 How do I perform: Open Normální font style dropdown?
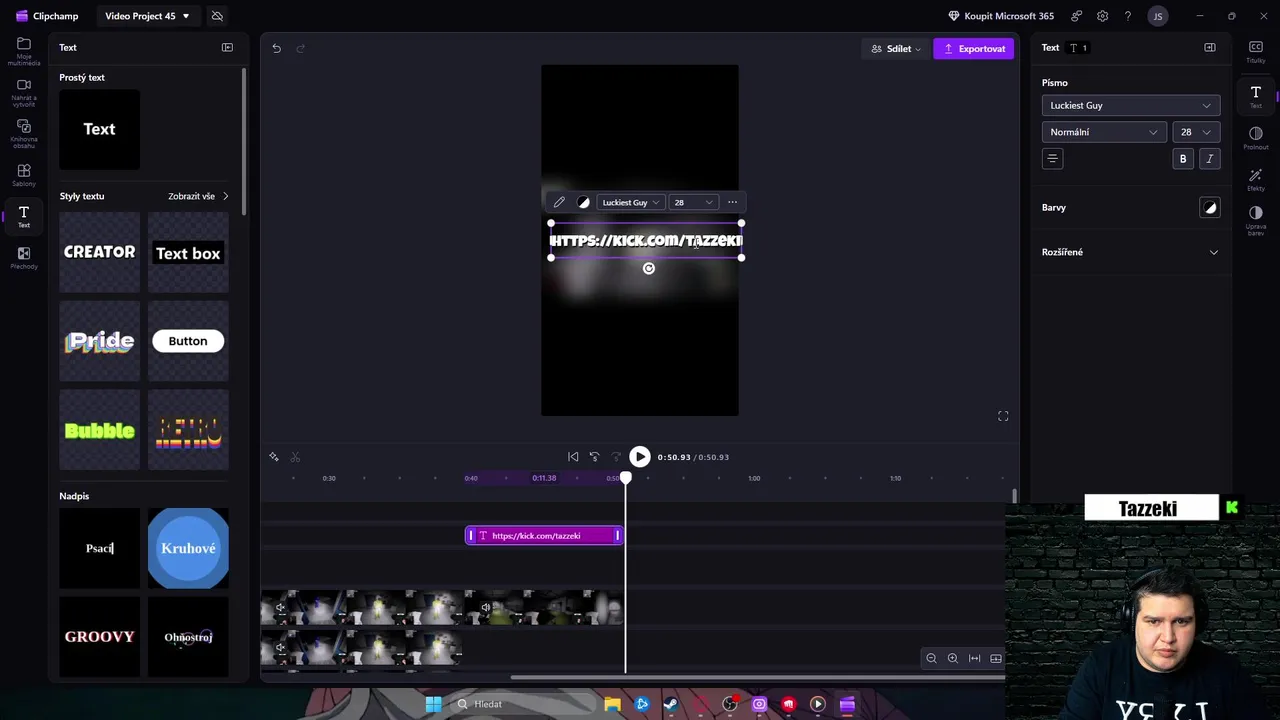[x=1104, y=132]
